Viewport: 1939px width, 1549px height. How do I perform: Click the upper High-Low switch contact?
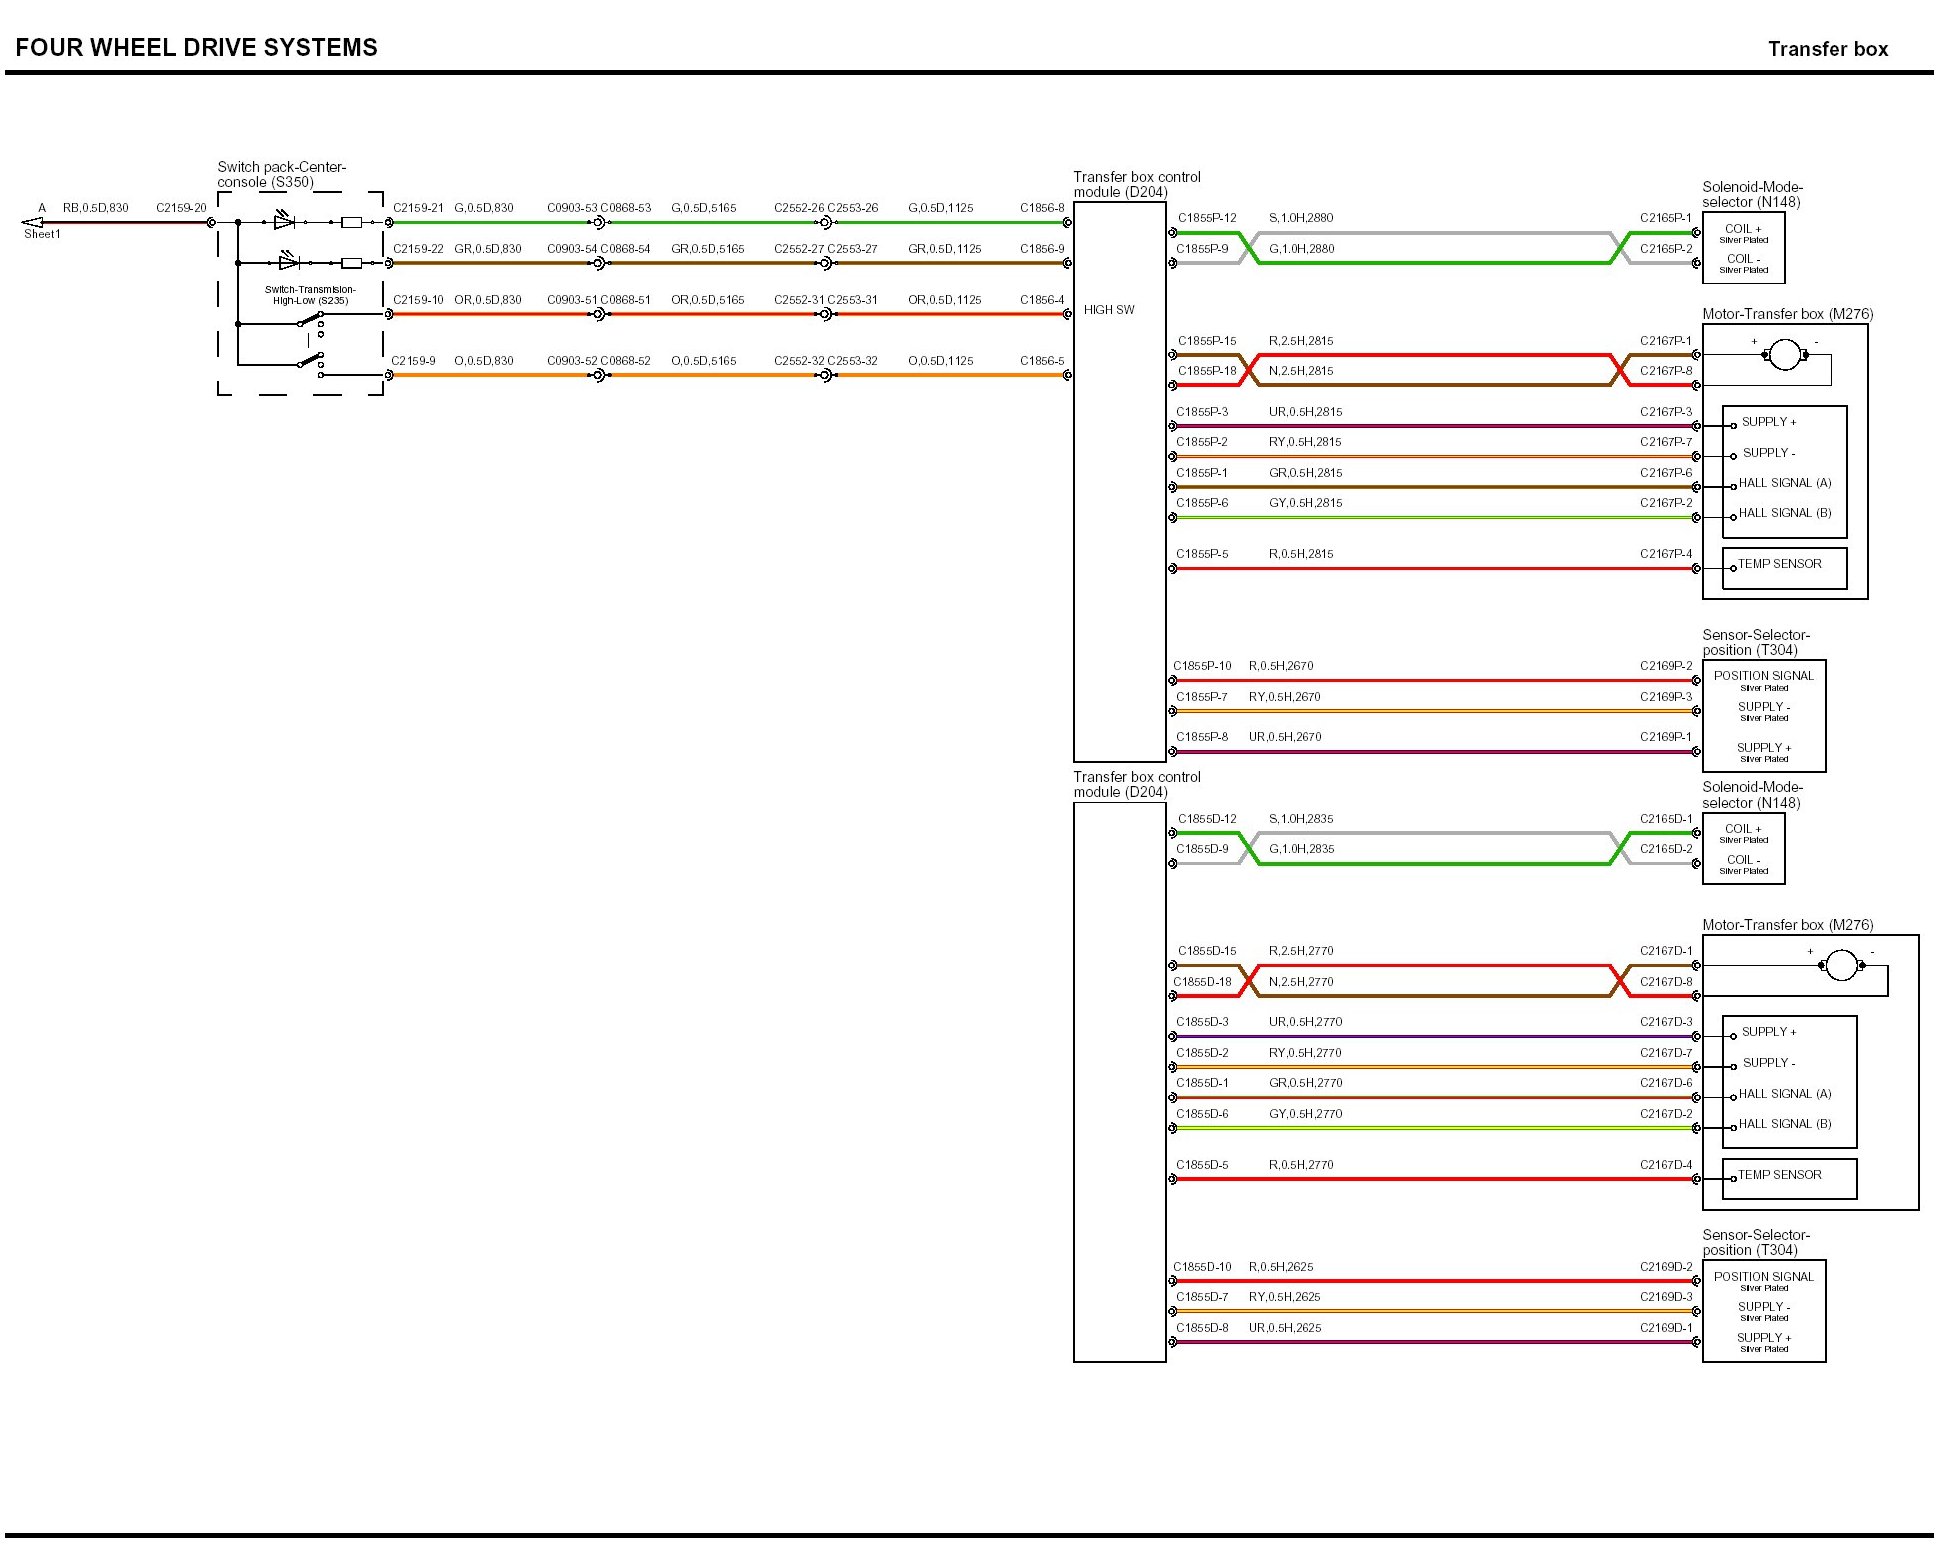point(310,320)
